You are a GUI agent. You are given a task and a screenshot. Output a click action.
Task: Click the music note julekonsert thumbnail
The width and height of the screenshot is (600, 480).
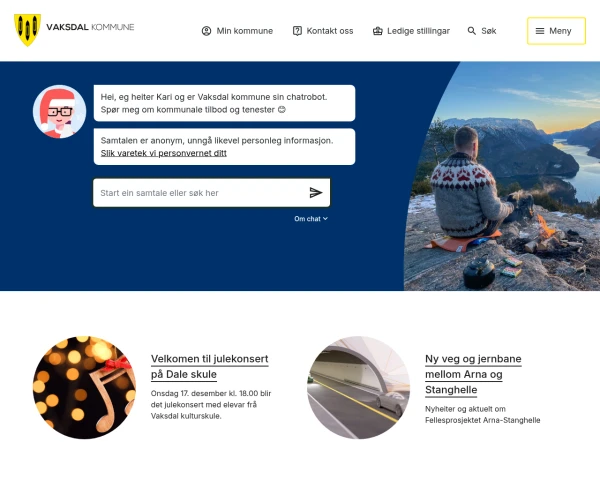[x=85, y=387]
